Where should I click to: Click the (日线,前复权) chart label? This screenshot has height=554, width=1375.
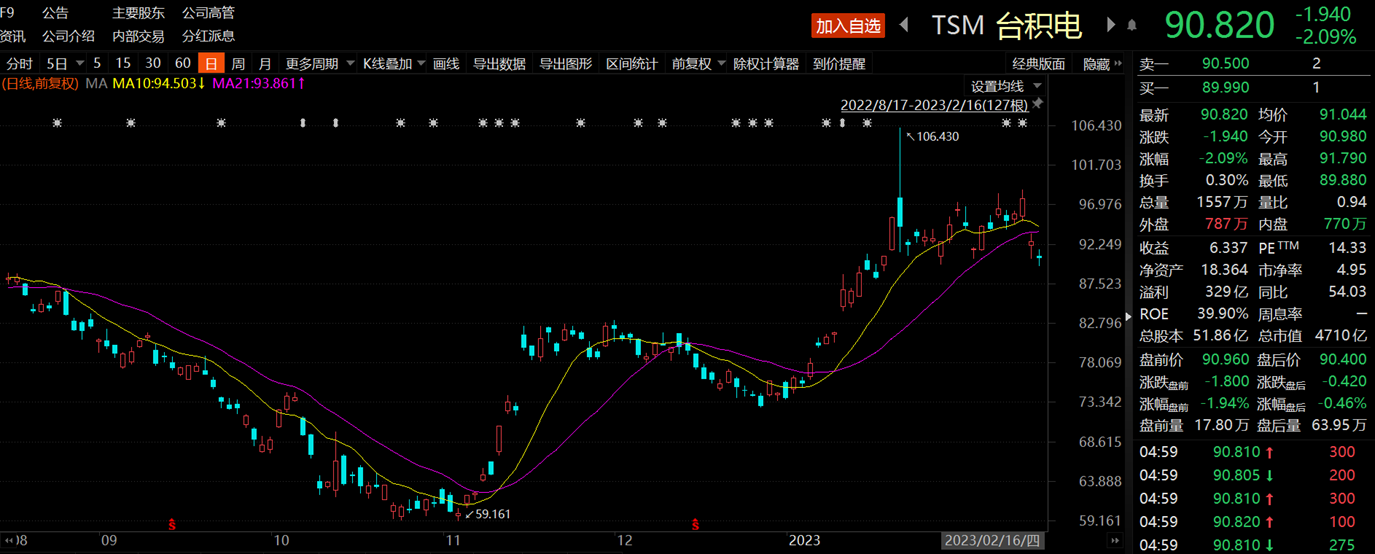point(40,83)
